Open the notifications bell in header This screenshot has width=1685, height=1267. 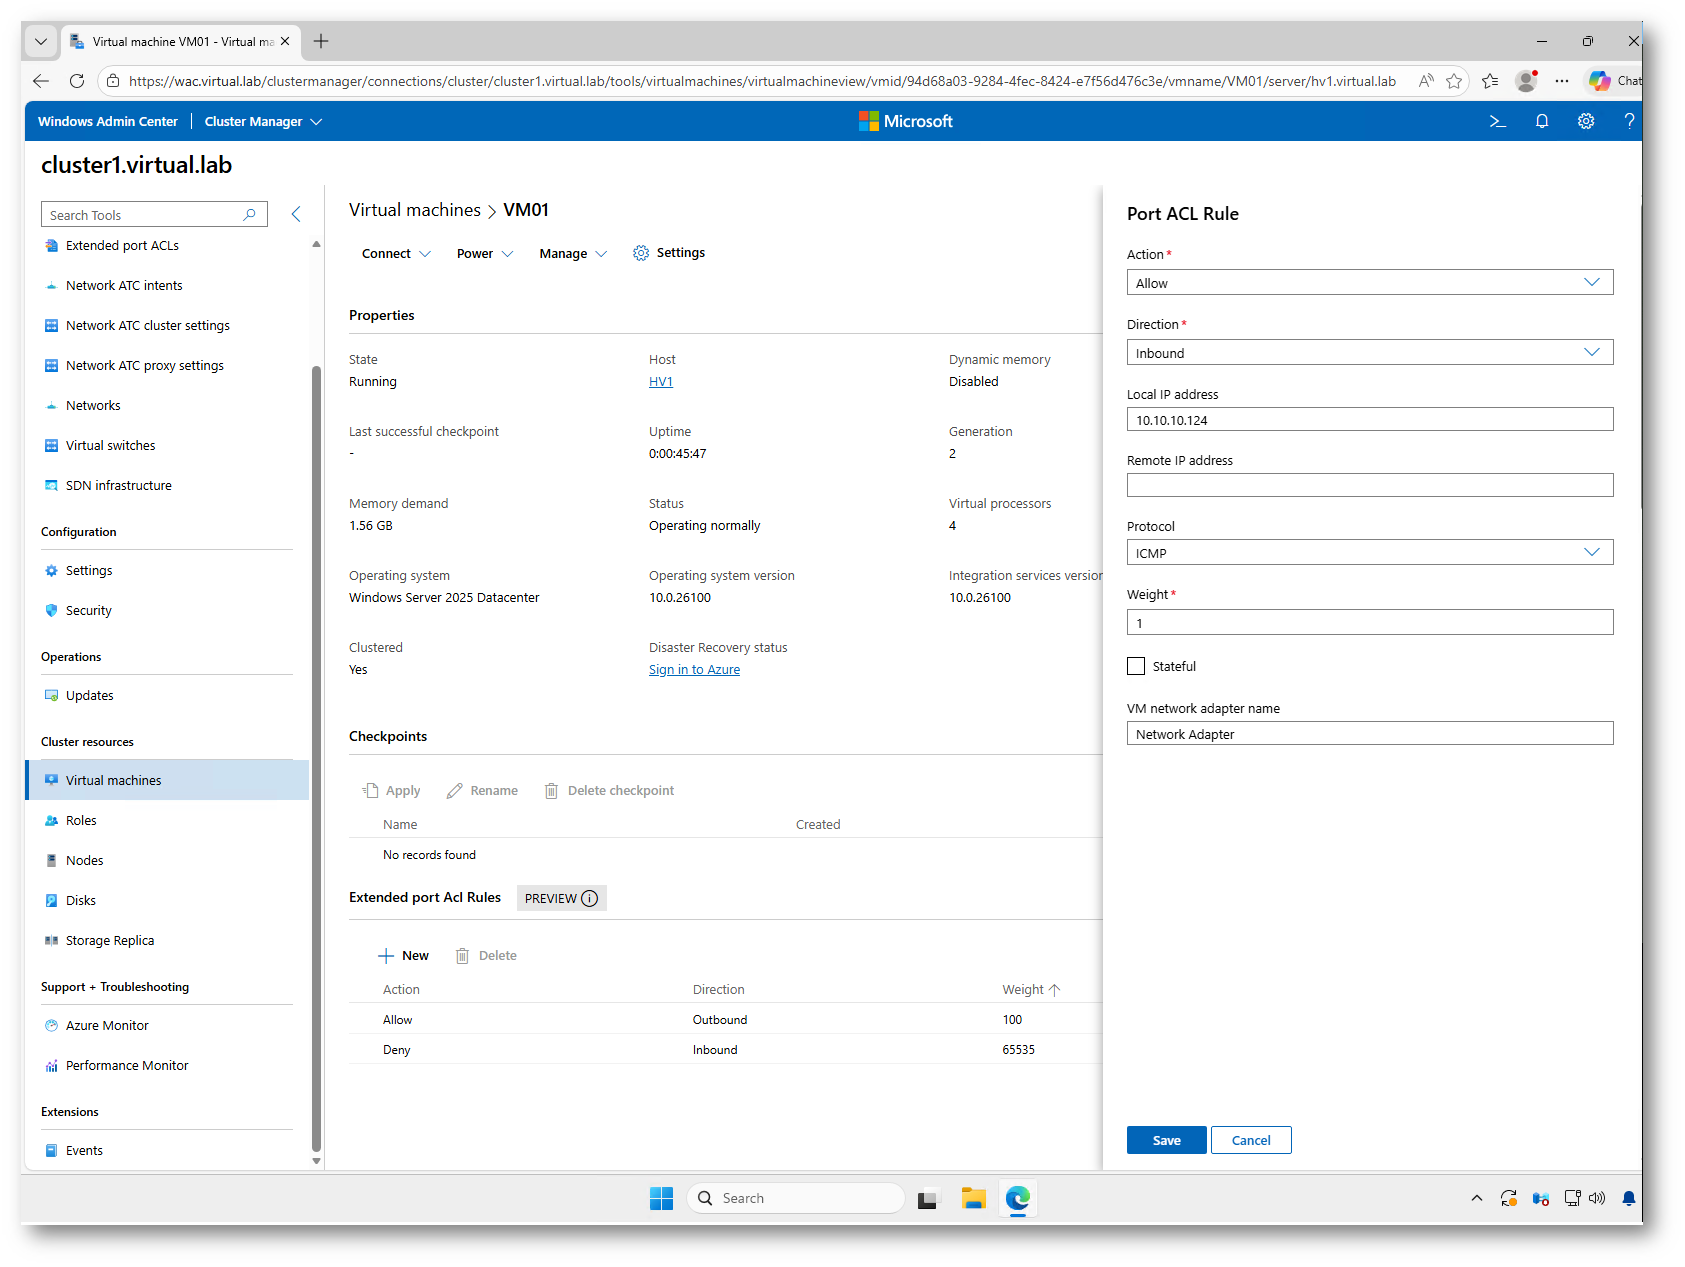(1541, 121)
